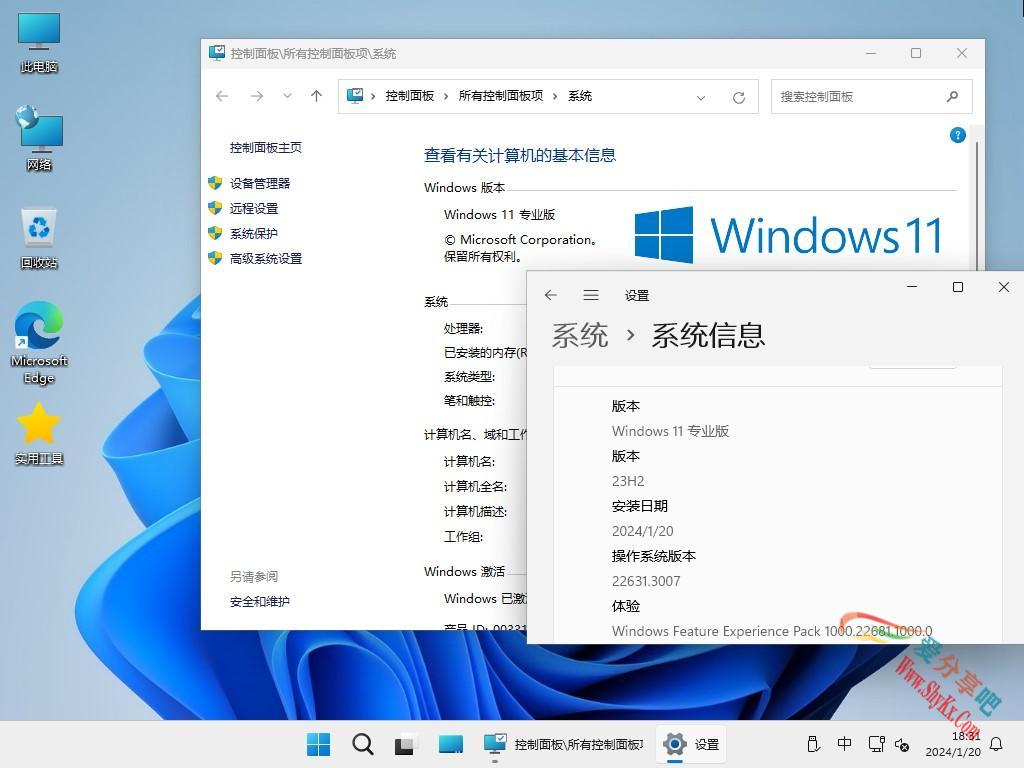Open the Network desktop icon
The image size is (1024, 768).
39,138
